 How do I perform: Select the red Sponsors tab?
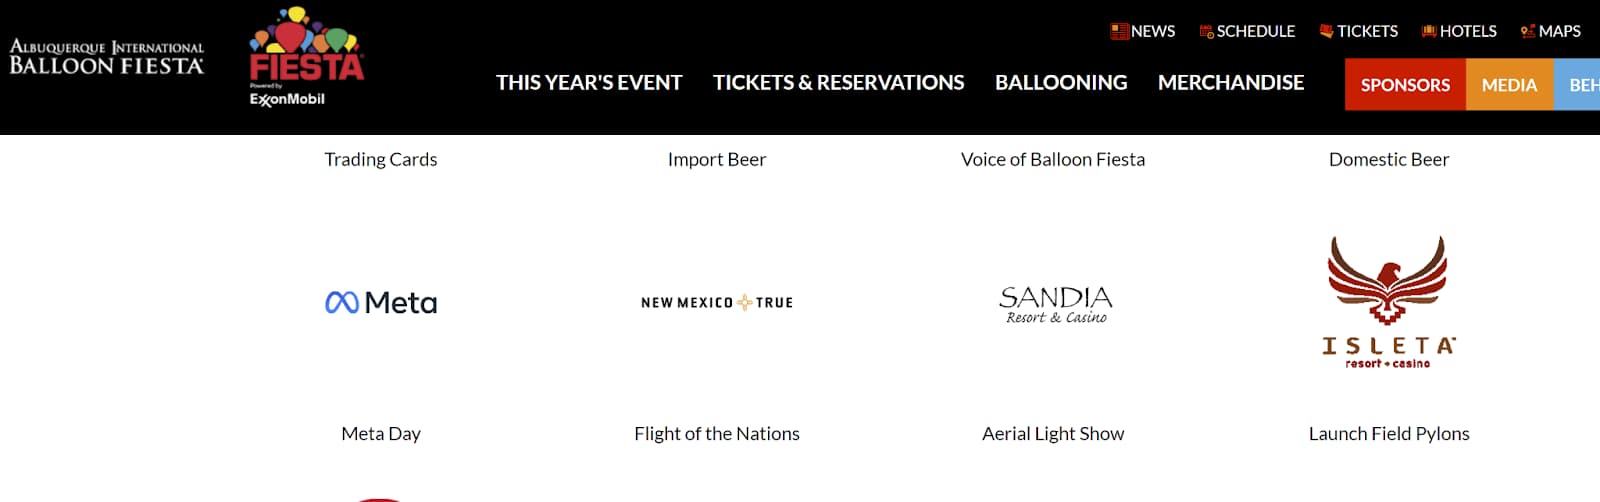click(1405, 85)
